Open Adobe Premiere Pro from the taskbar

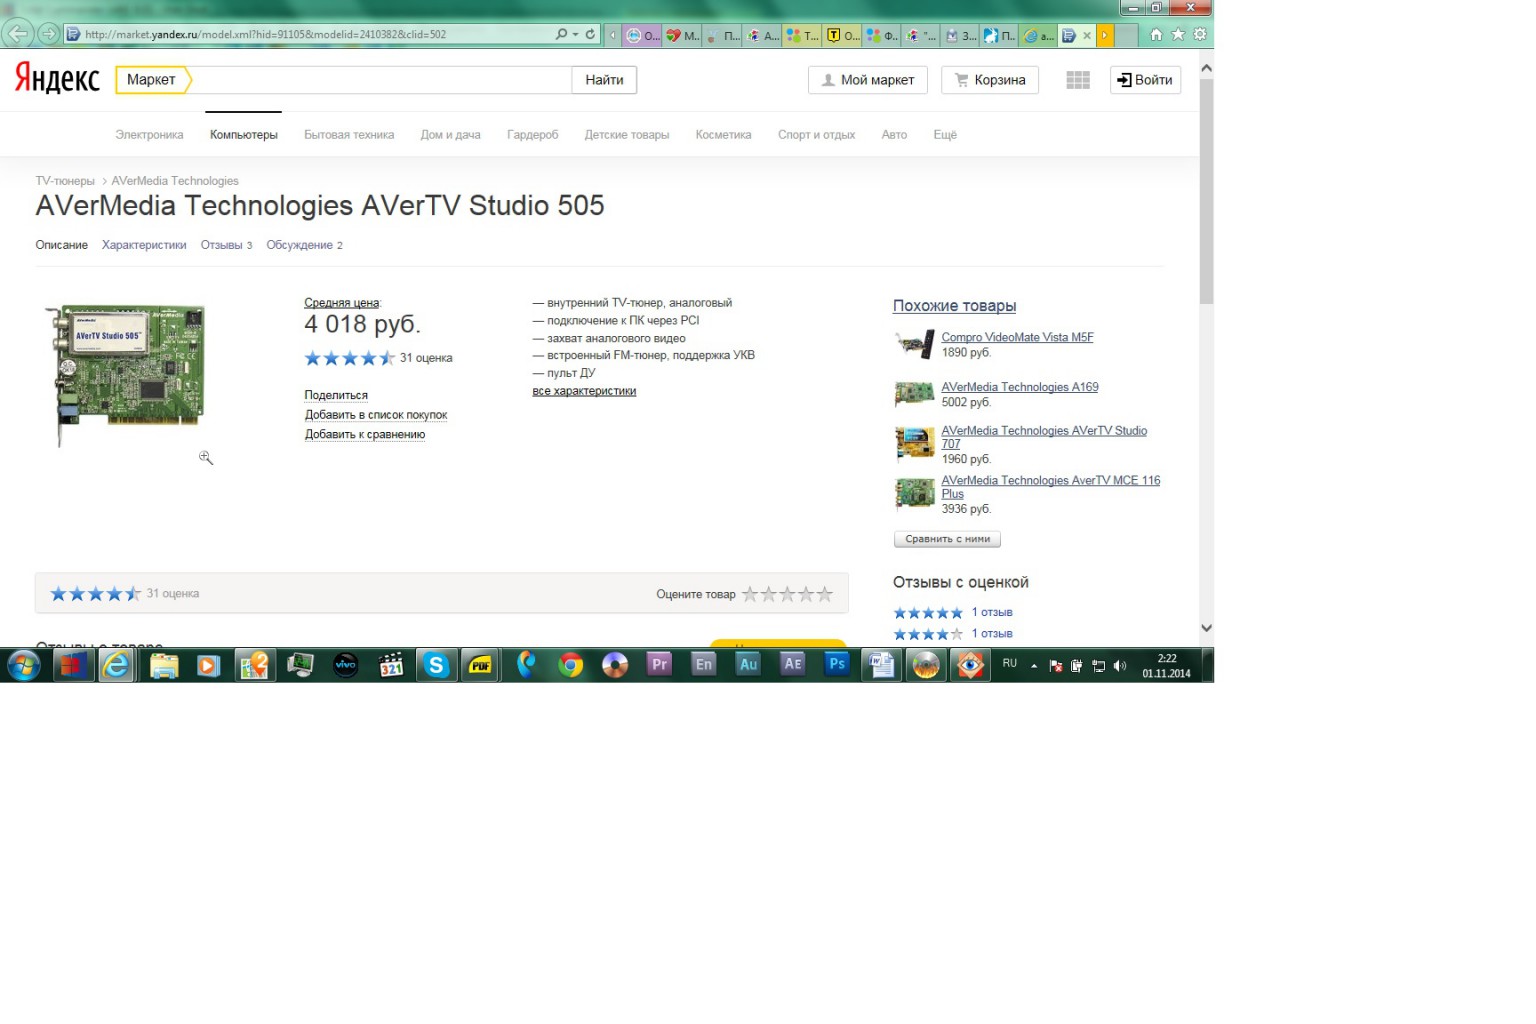coord(660,664)
